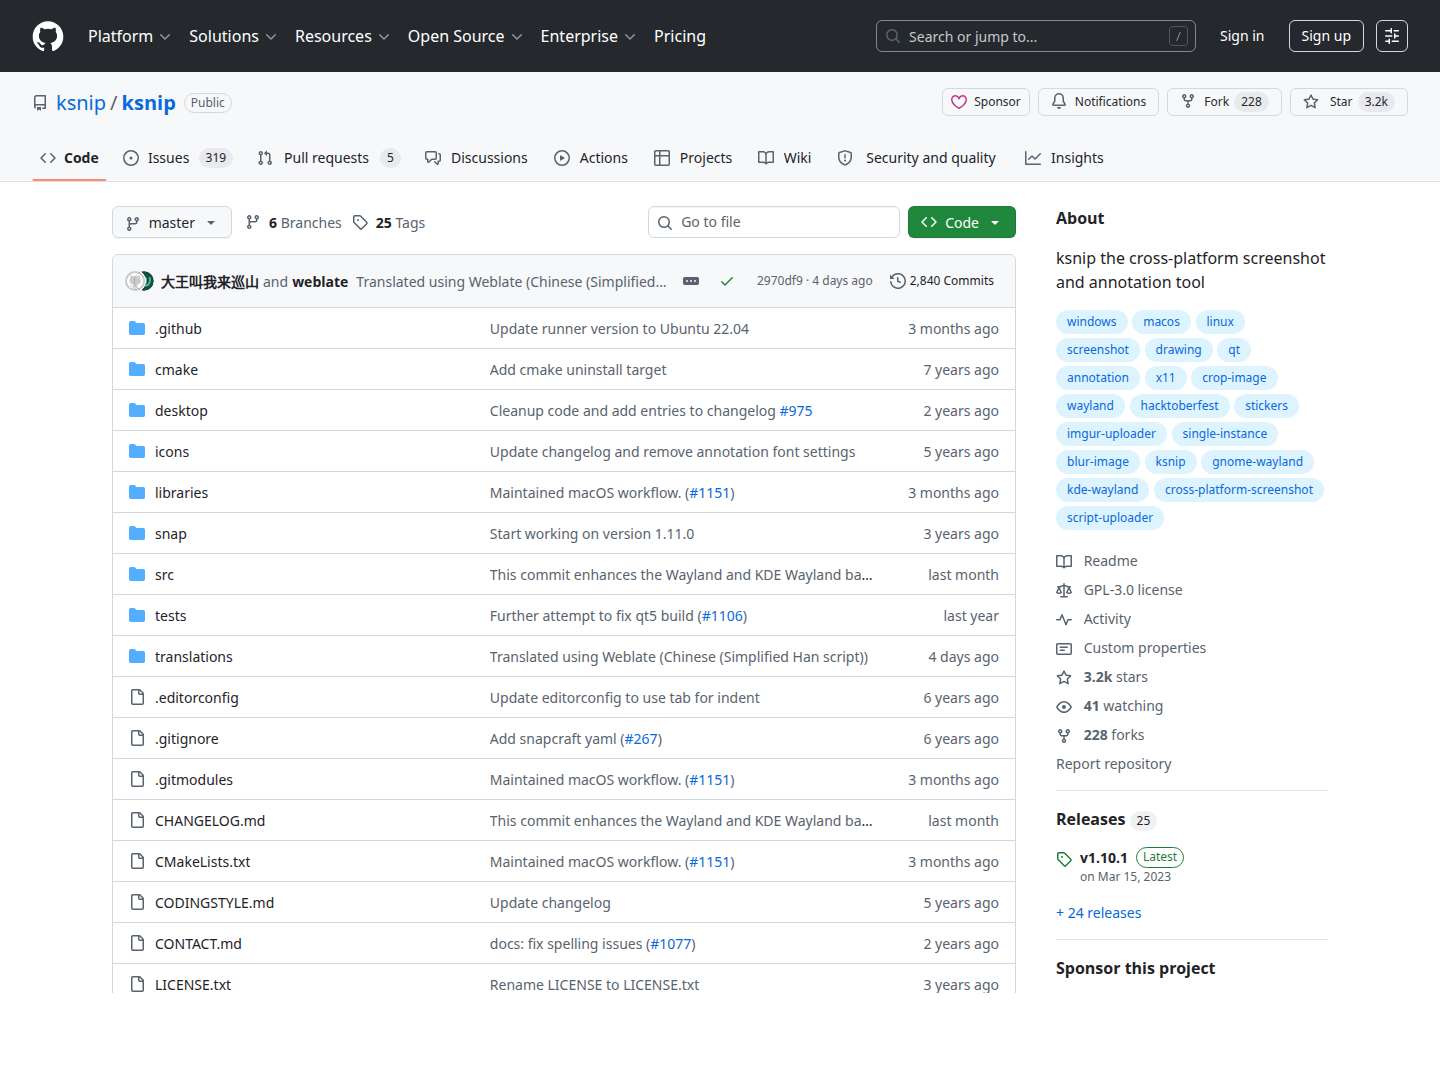The image size is (1440, 1080).
Task: Open the desktop folder icon
Action: [x=137, y=410]
